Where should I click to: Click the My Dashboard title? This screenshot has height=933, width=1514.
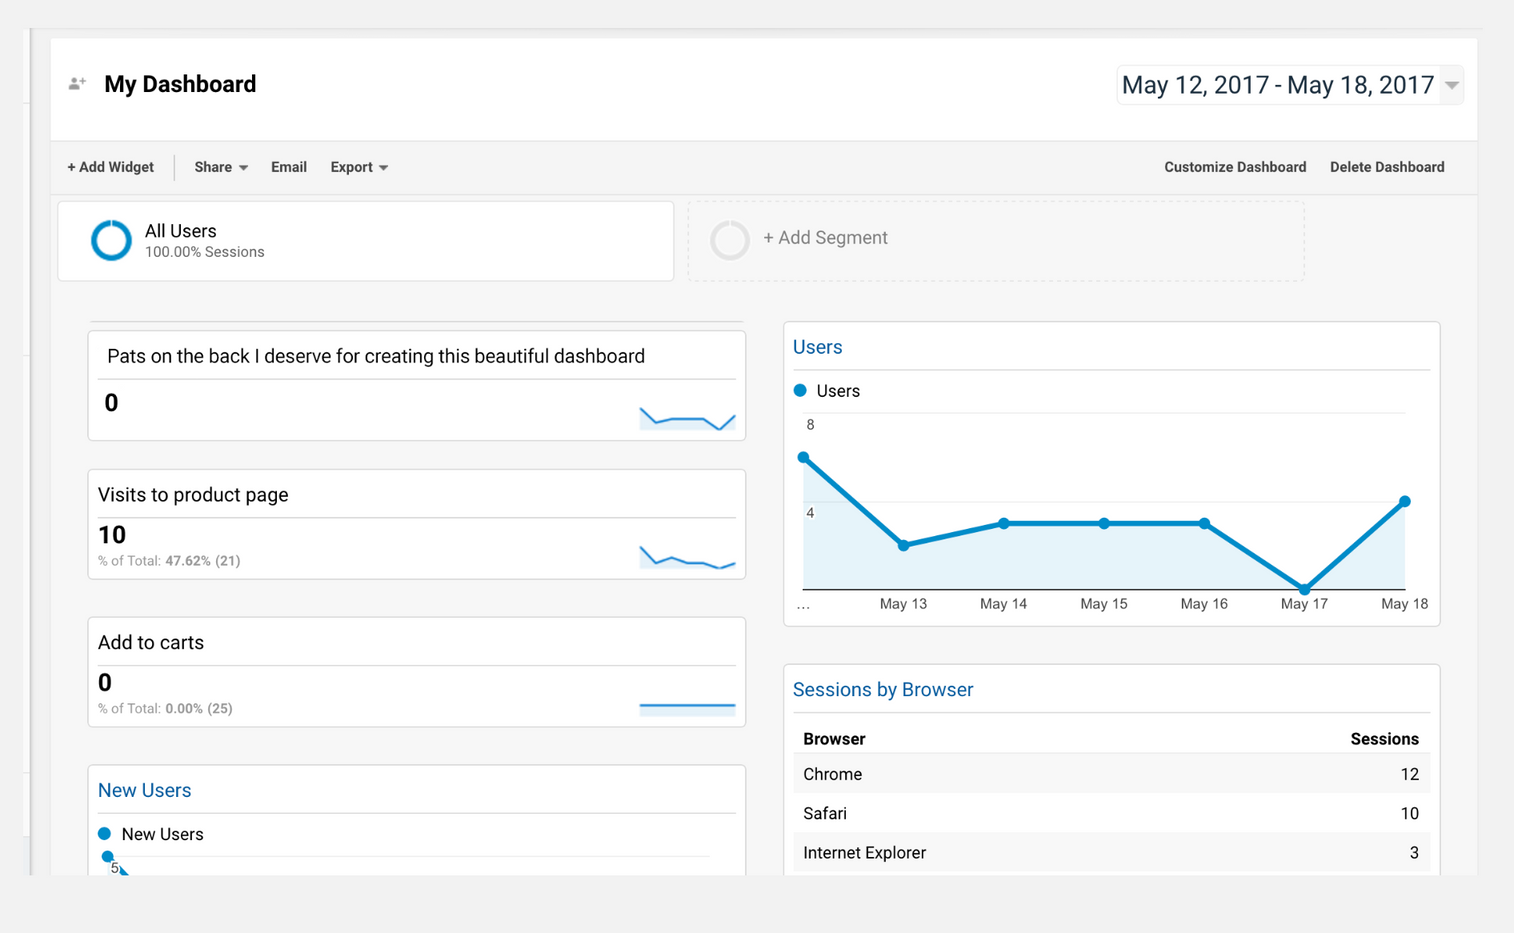(x=180, y=84)
